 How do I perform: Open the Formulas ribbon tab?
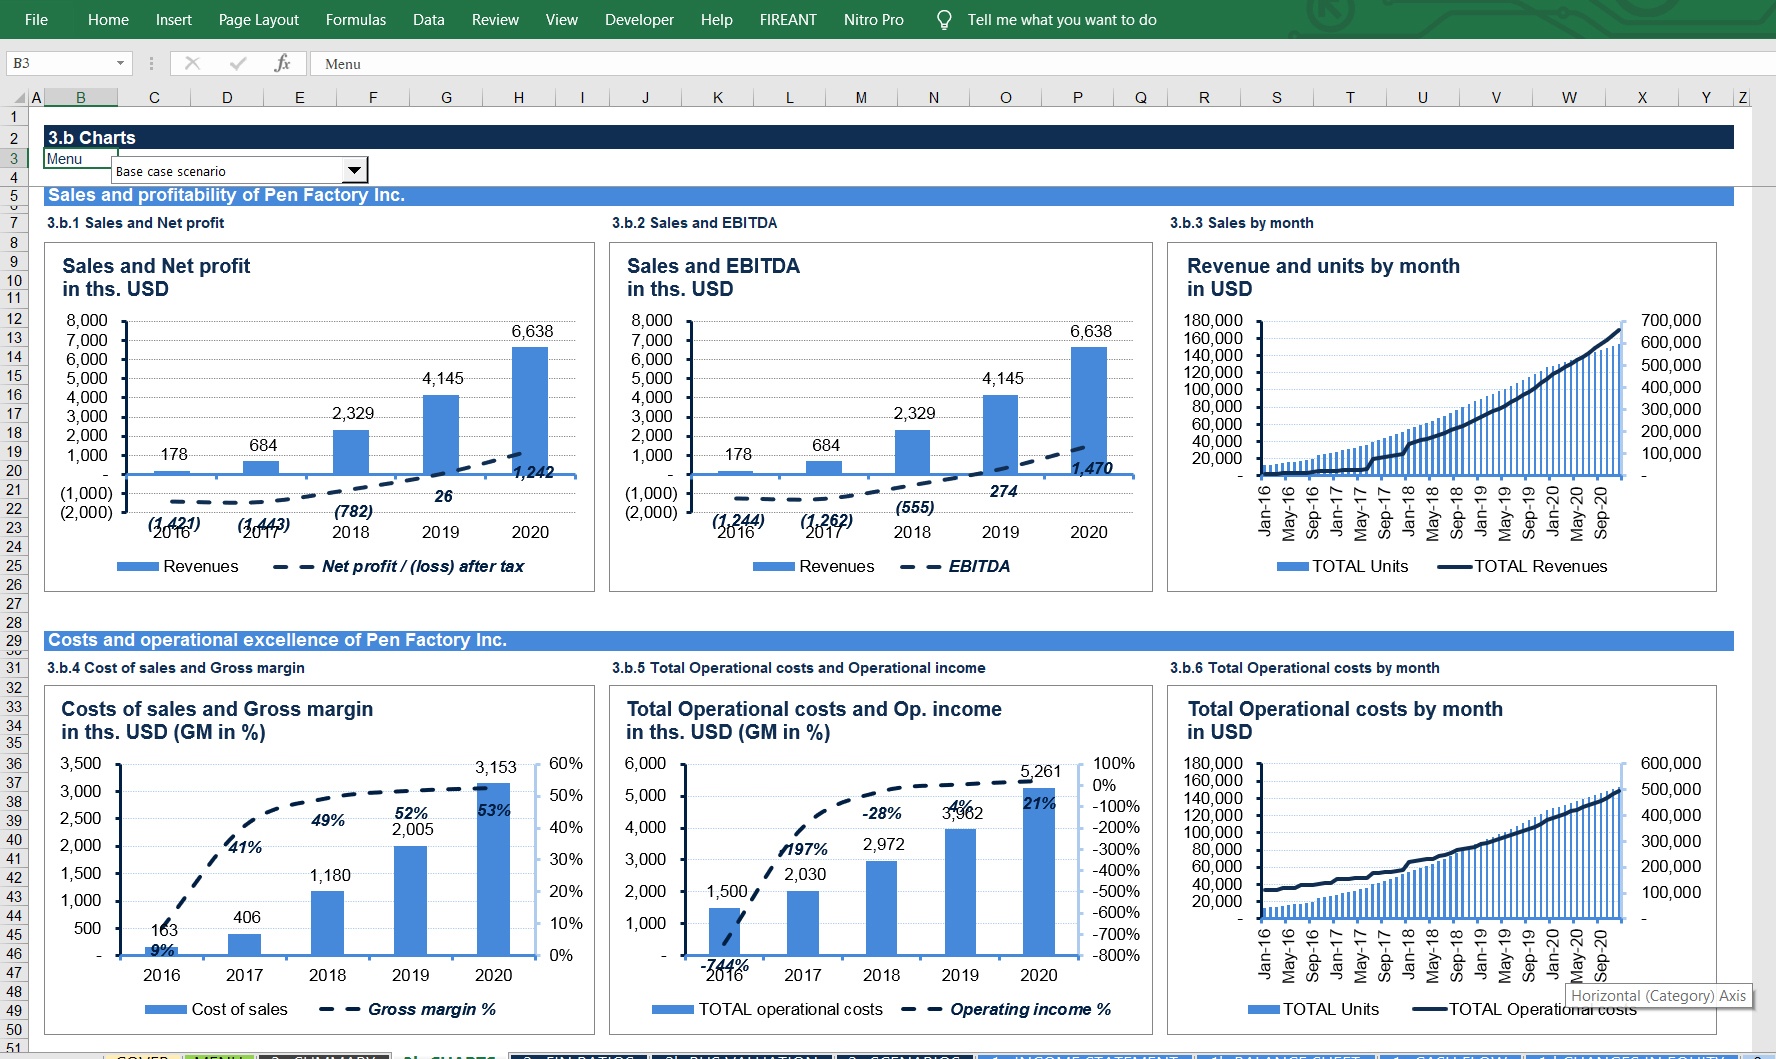(x=355, y=20)
